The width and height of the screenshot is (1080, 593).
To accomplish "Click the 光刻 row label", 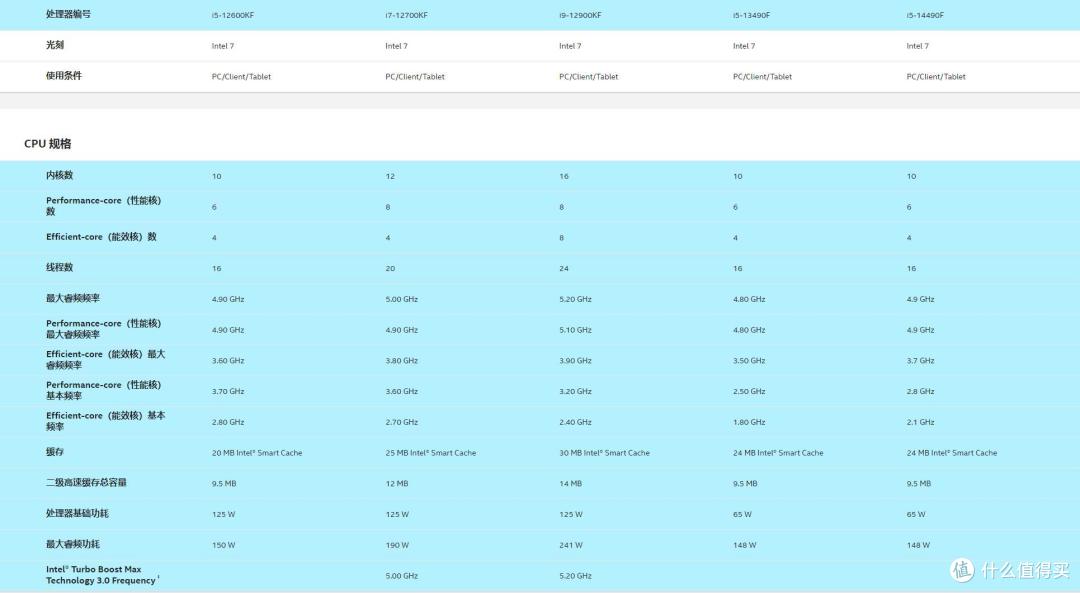I will pyautogui.click(x=54, y=45).
